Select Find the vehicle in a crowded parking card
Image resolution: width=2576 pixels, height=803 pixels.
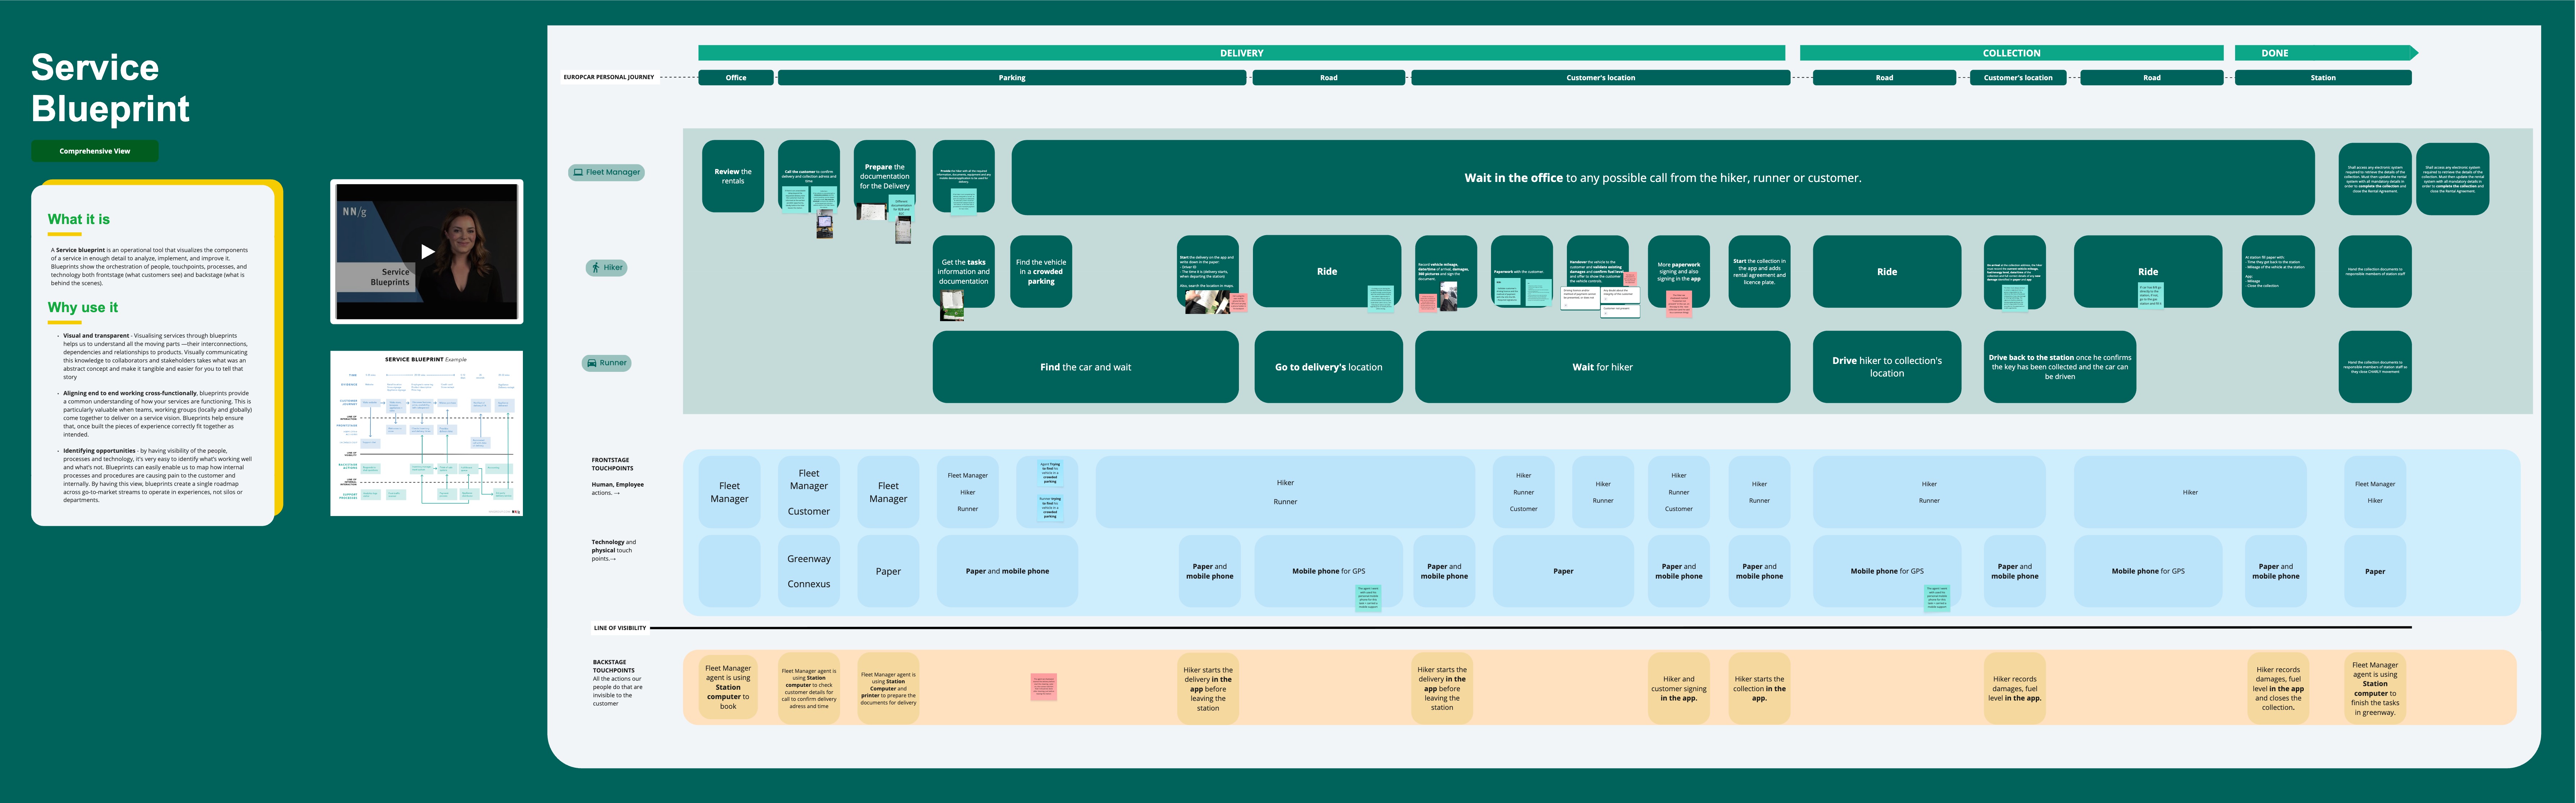[1041, 271]
